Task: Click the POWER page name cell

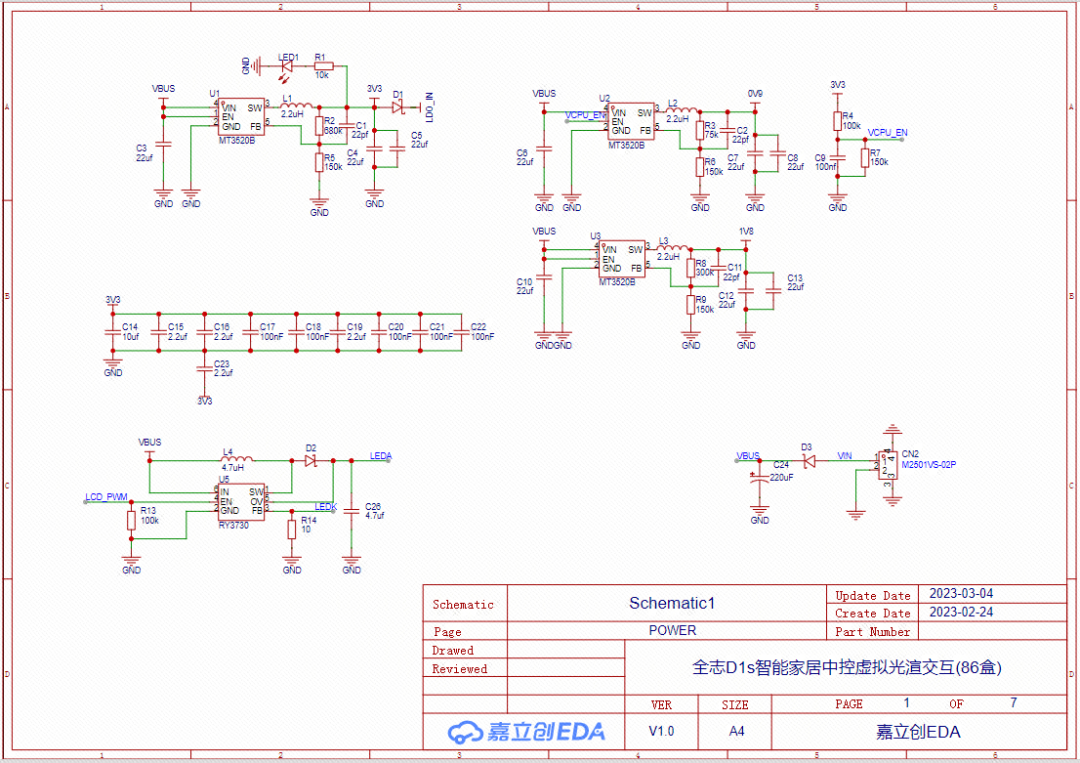Action: [x=672, y=631]
